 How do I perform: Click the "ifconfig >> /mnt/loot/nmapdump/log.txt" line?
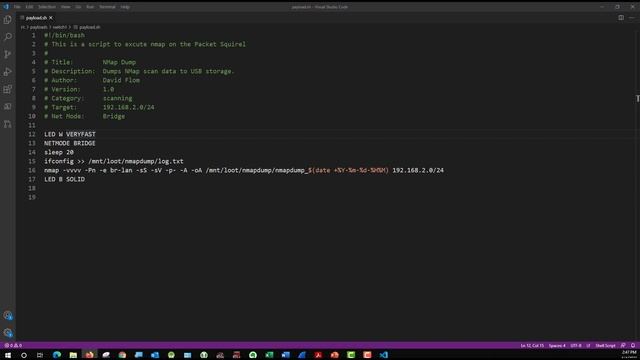tap(114, 161)
